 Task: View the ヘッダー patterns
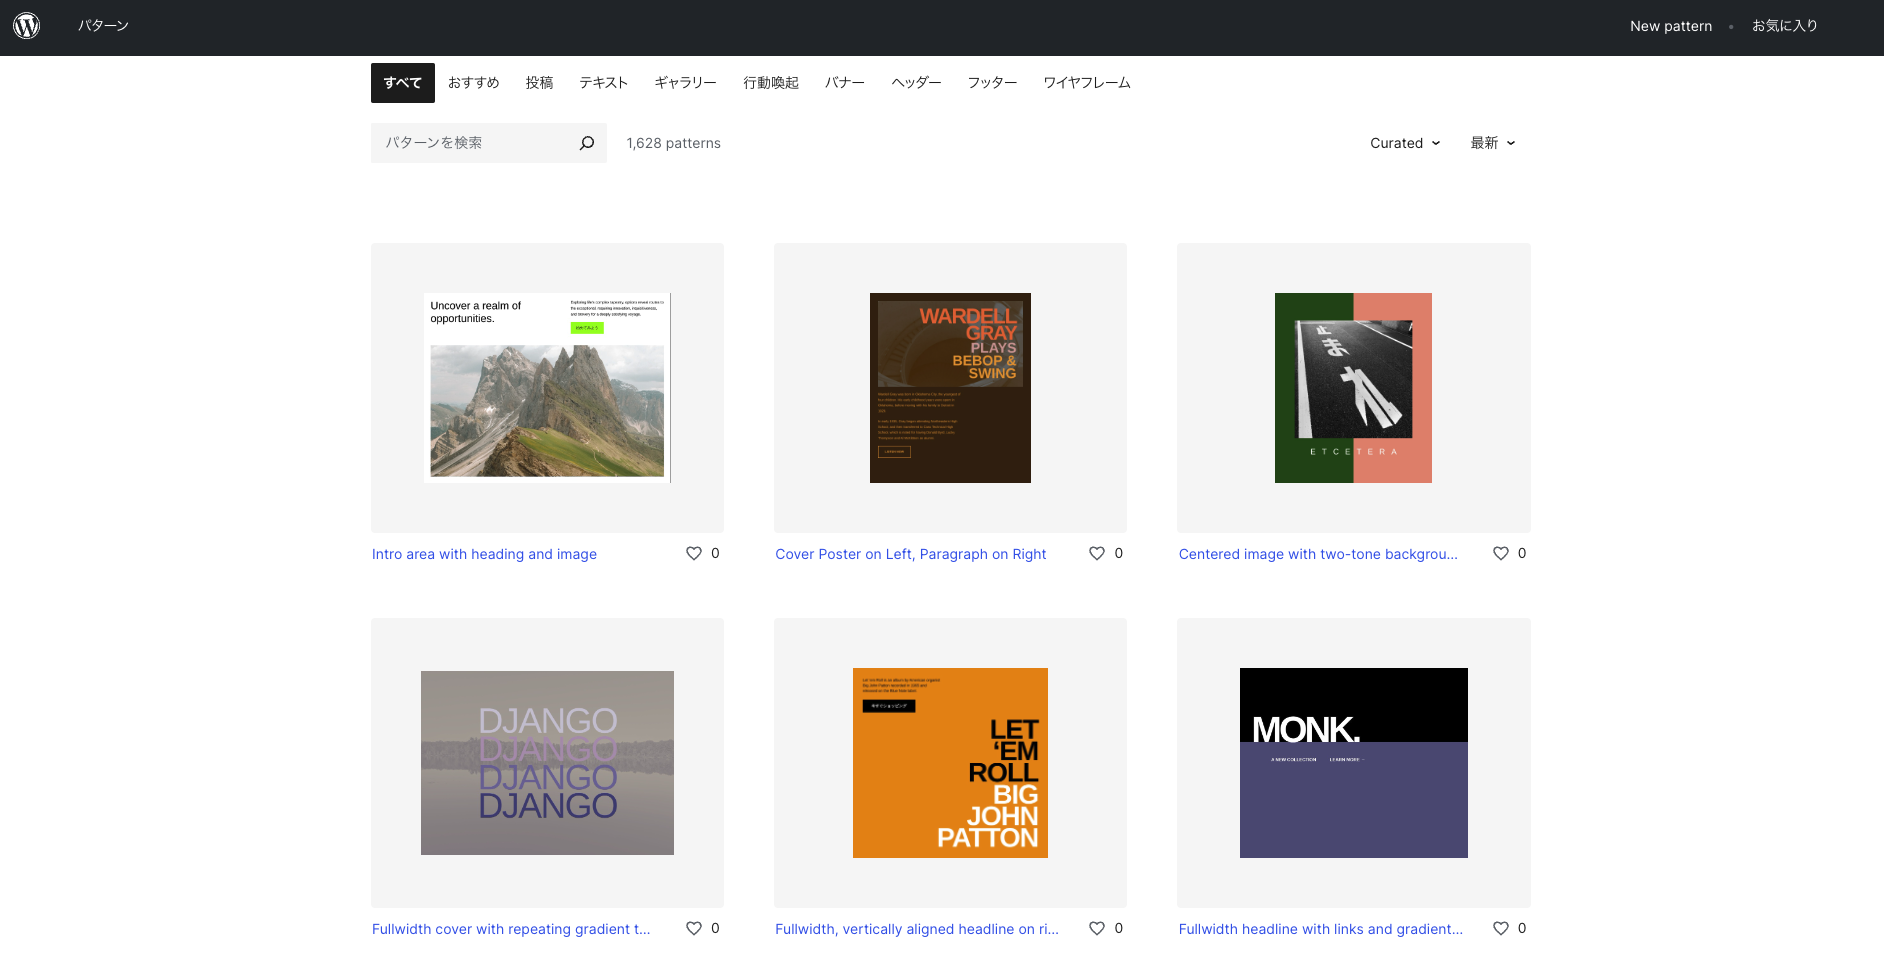917,83
